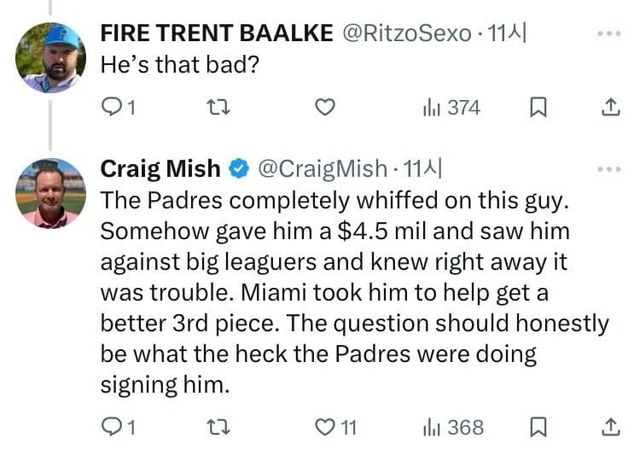
Task: Share FIRE TRENT BAALKE's tweet
Action: pyautogui.click(x=608, y=107)
